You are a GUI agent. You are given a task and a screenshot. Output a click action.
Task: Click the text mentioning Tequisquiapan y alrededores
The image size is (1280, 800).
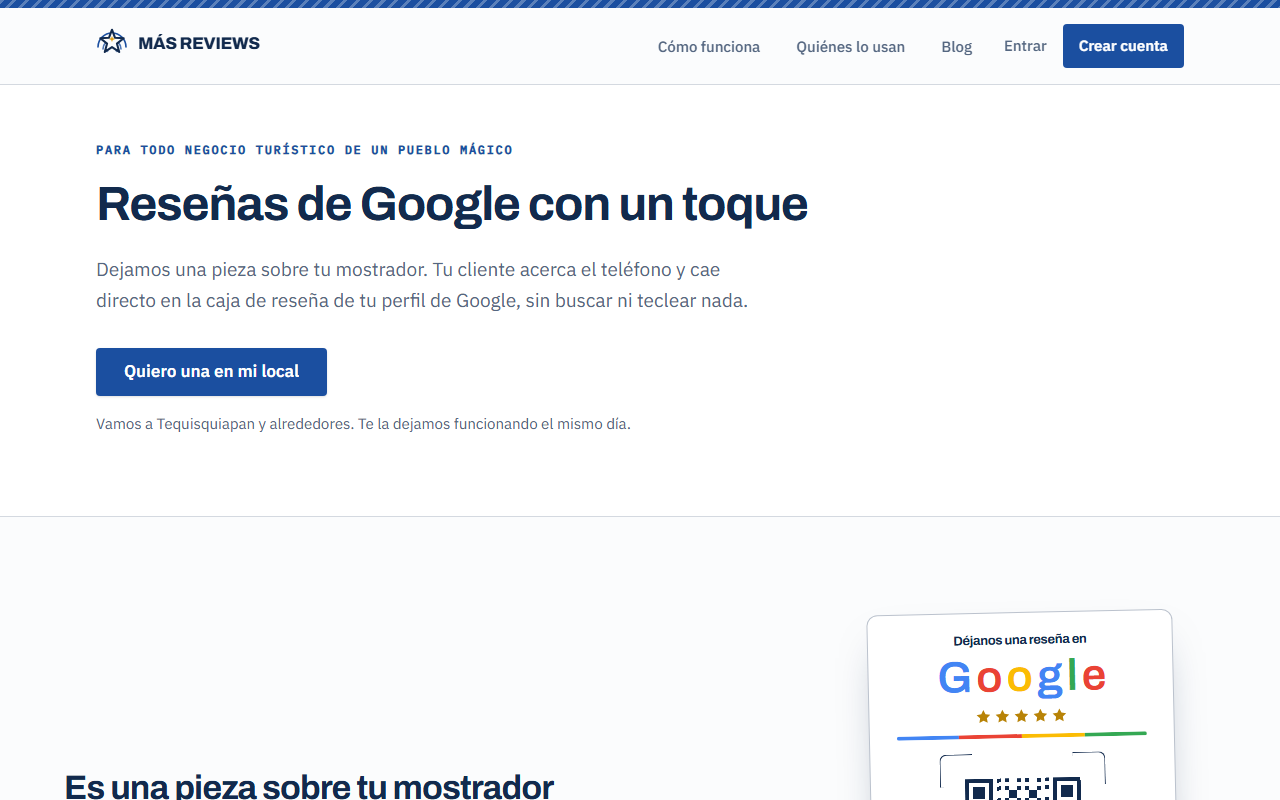(x=363, y=424)
